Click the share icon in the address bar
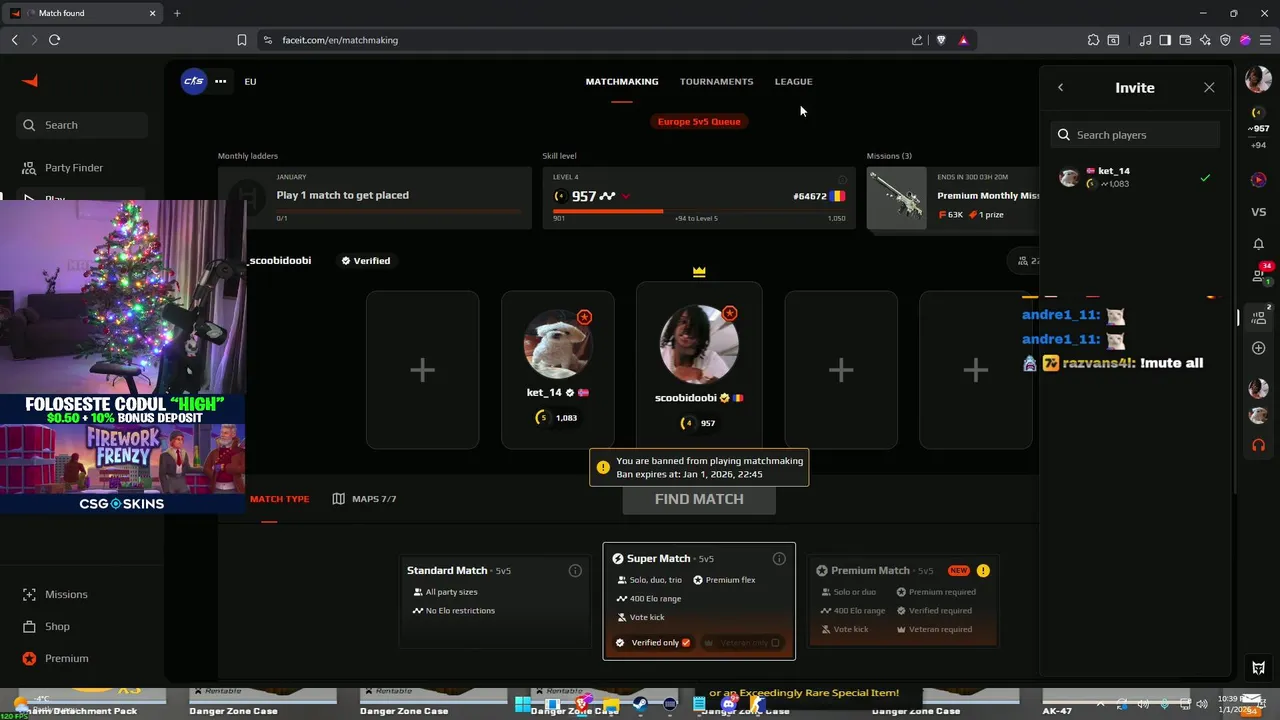 click(917, 40)
